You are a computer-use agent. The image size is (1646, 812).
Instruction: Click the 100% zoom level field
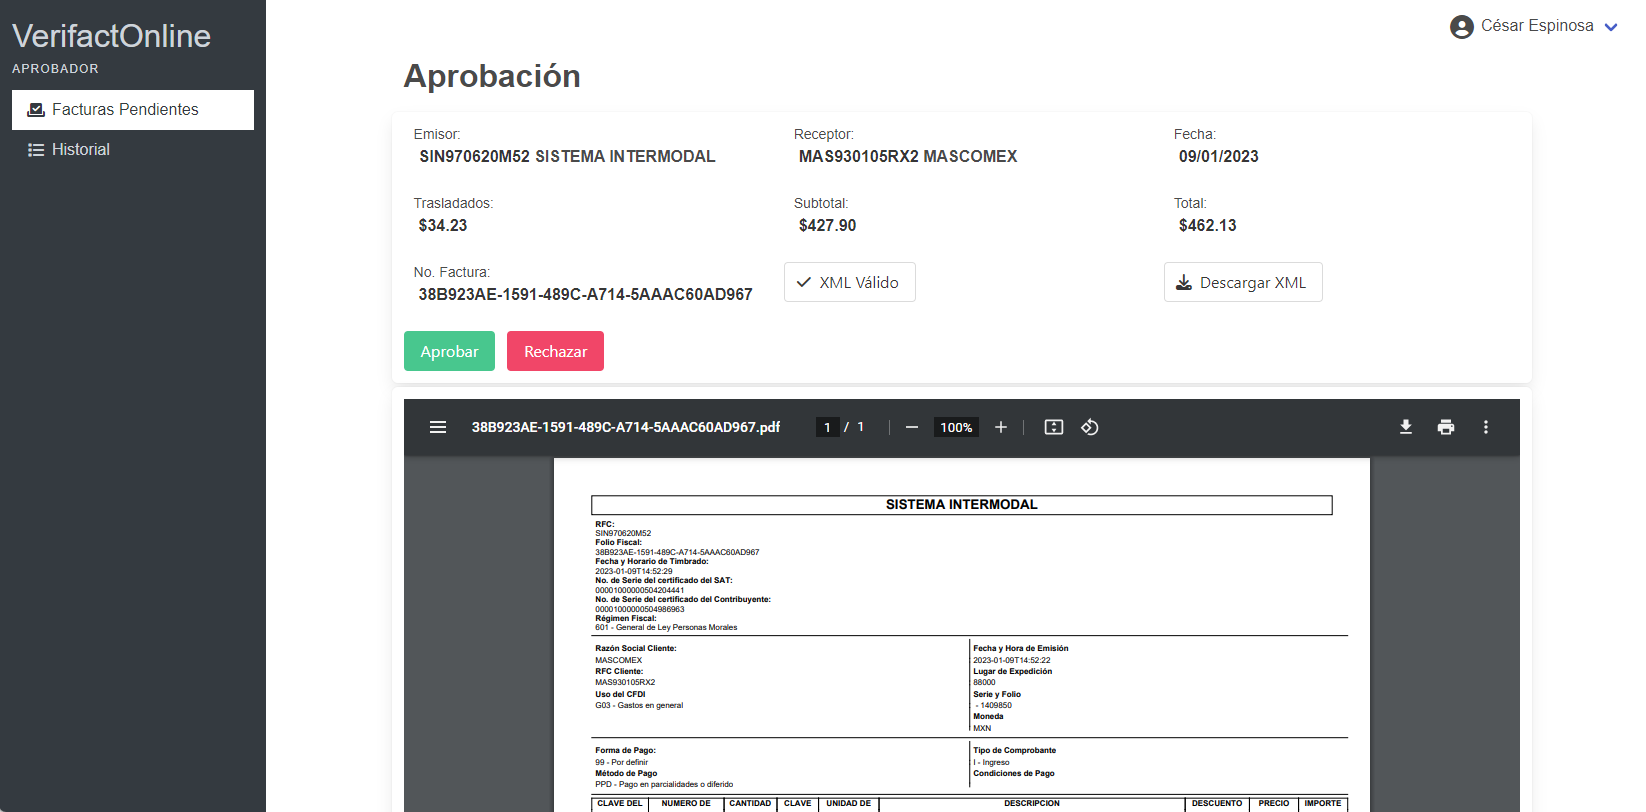(x=956, y=427)
